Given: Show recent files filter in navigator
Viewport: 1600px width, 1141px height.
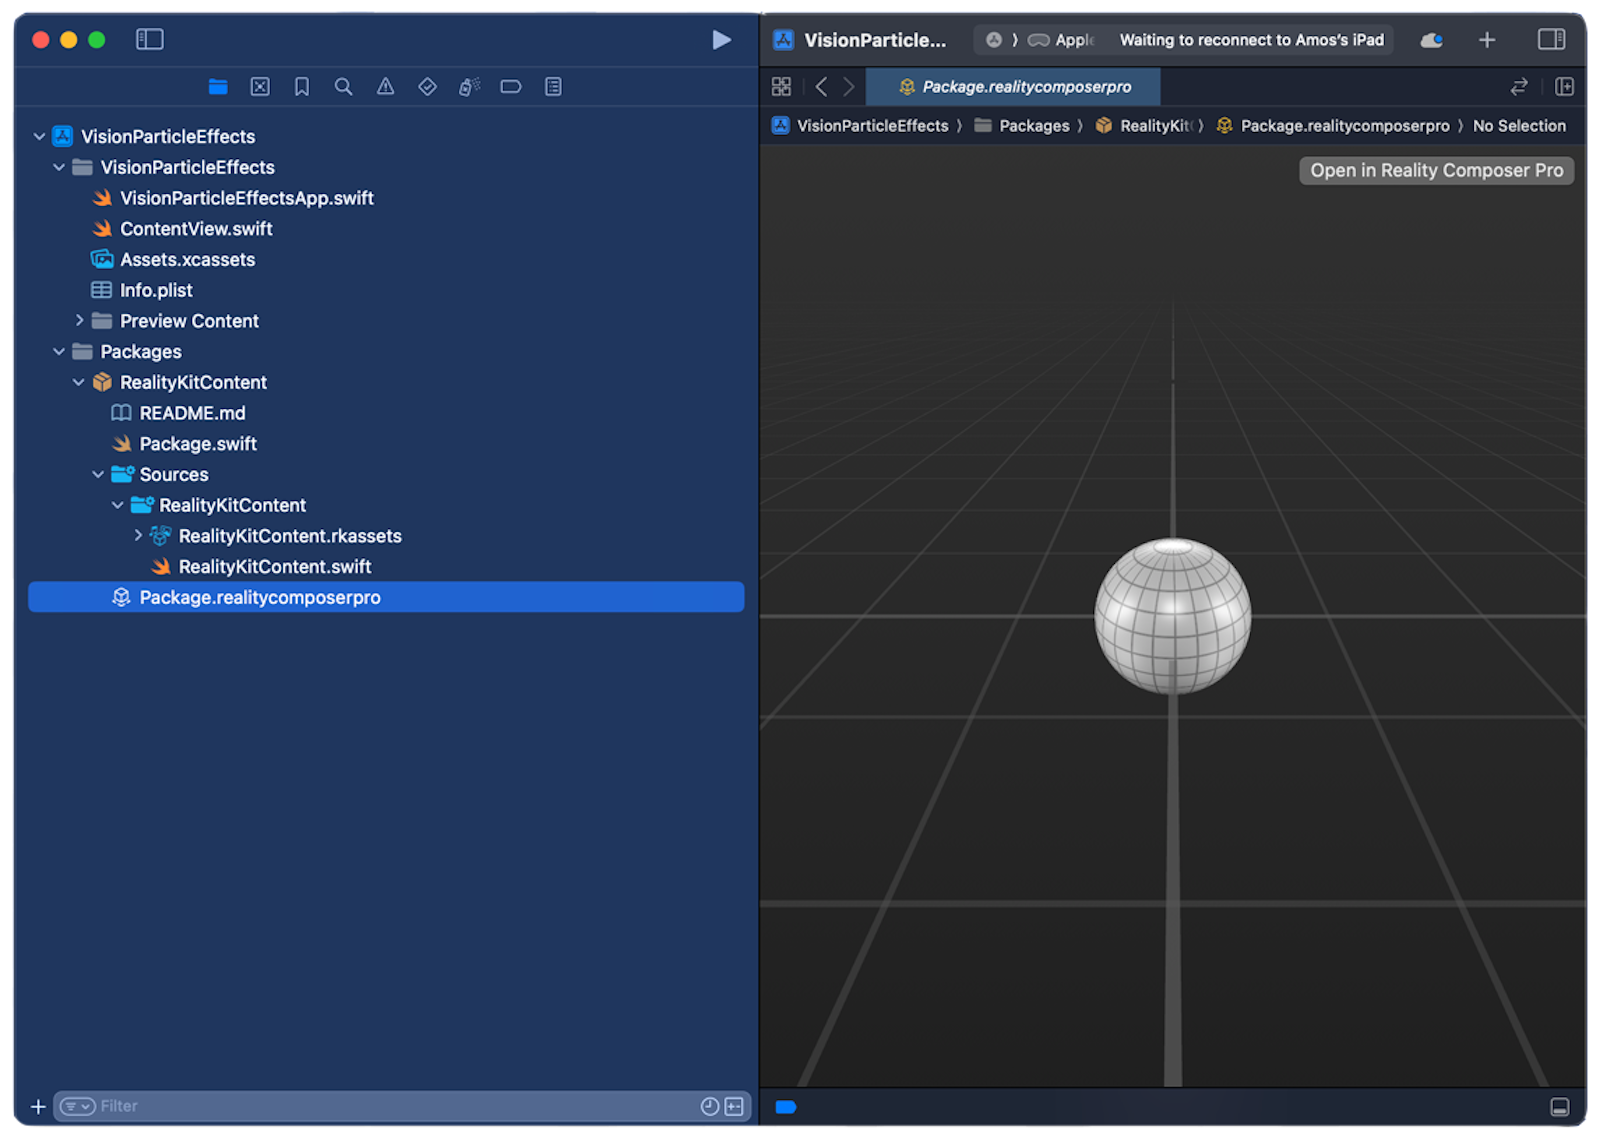Looking at the screenshot, I should (x=710, y=1106).
